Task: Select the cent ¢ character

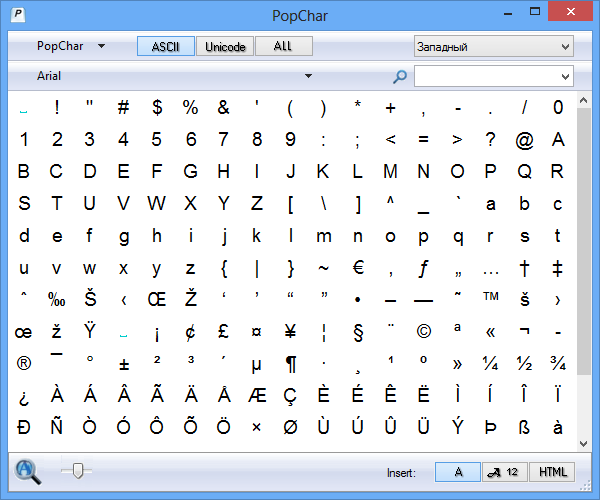Action: [x=190, y=332]
